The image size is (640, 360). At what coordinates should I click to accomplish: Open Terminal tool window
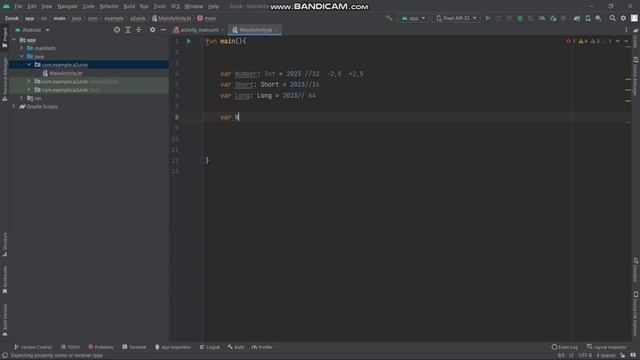click(x=134, y=347)
